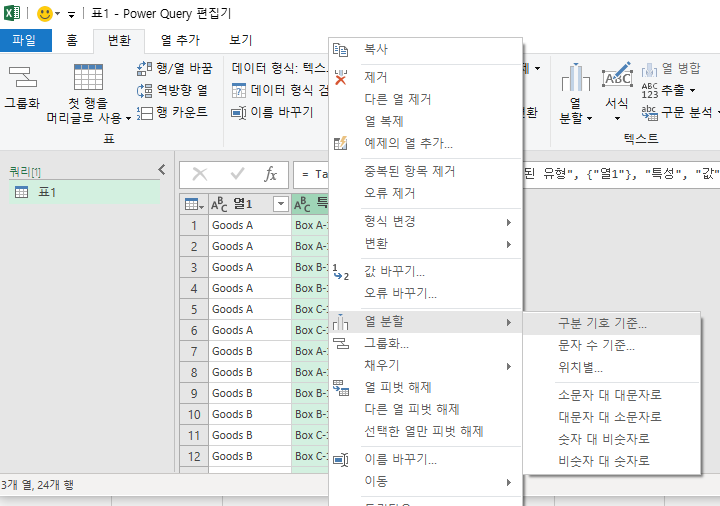
Task: Open 열1 column filter dropdown
Action: [x=281, y=204]
